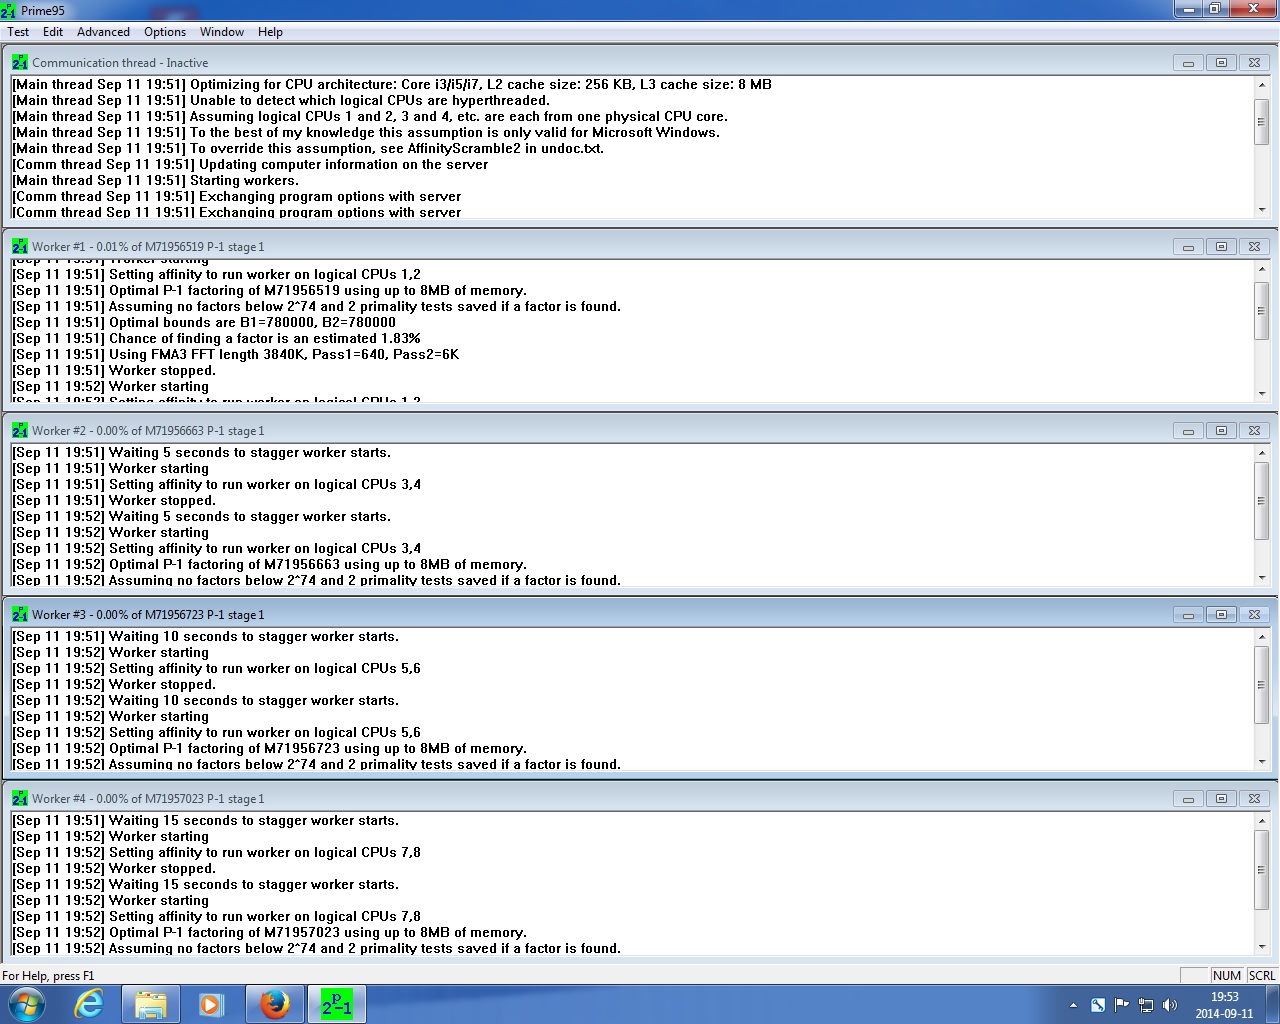
Task: Click the 'estimated 1.83%' factor chance line
Action: pyautogui.click(x=216, y=339)
